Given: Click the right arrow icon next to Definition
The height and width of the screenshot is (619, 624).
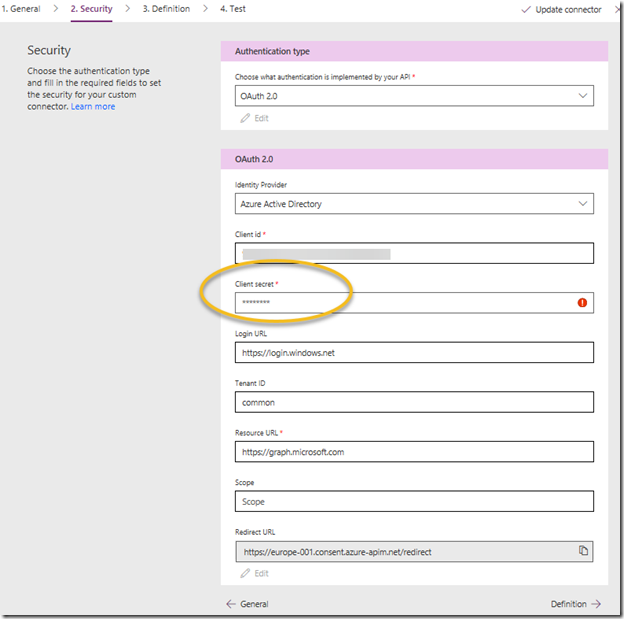Looking at the screenshot, I should (596, 604).
